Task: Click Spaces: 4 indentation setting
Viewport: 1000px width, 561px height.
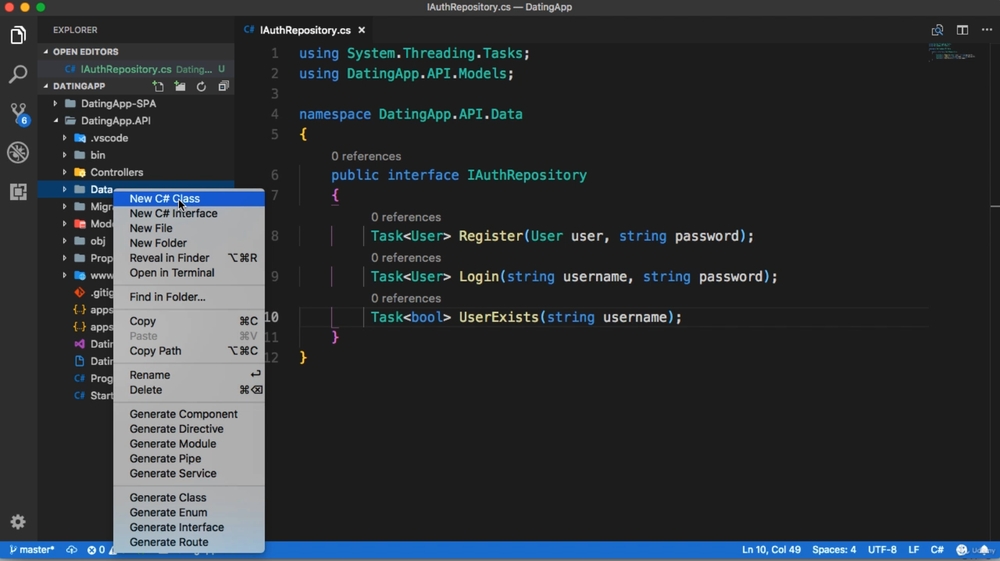Action: (834, 550)
